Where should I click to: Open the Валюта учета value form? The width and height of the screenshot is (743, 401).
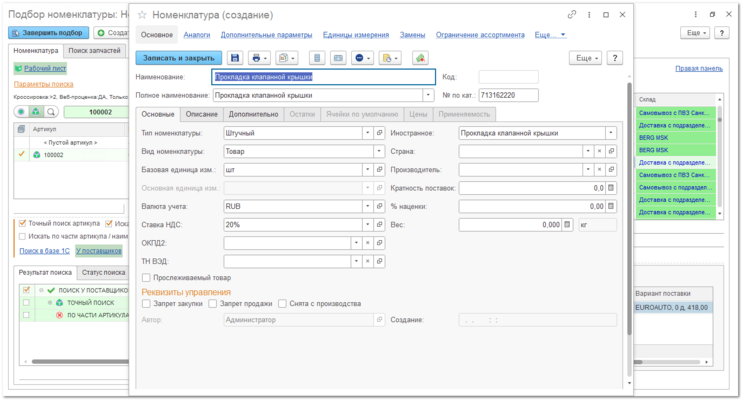(x=379, y=207)
